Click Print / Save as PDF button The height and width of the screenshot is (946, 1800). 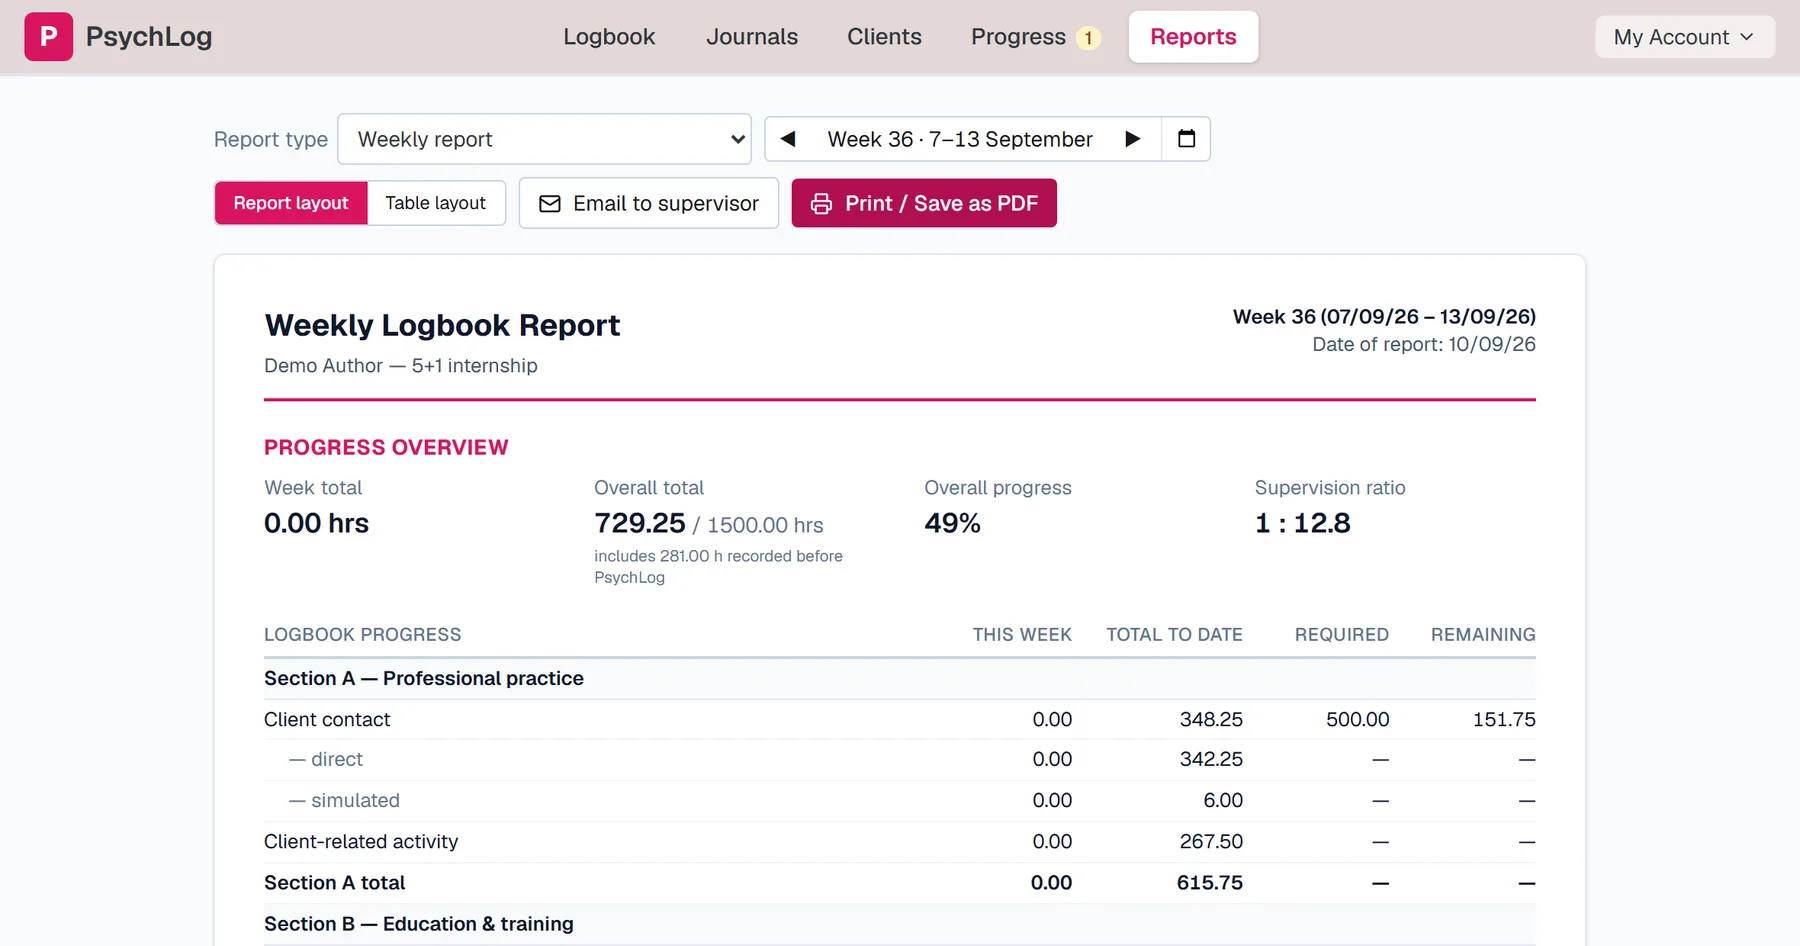point(924,203)
